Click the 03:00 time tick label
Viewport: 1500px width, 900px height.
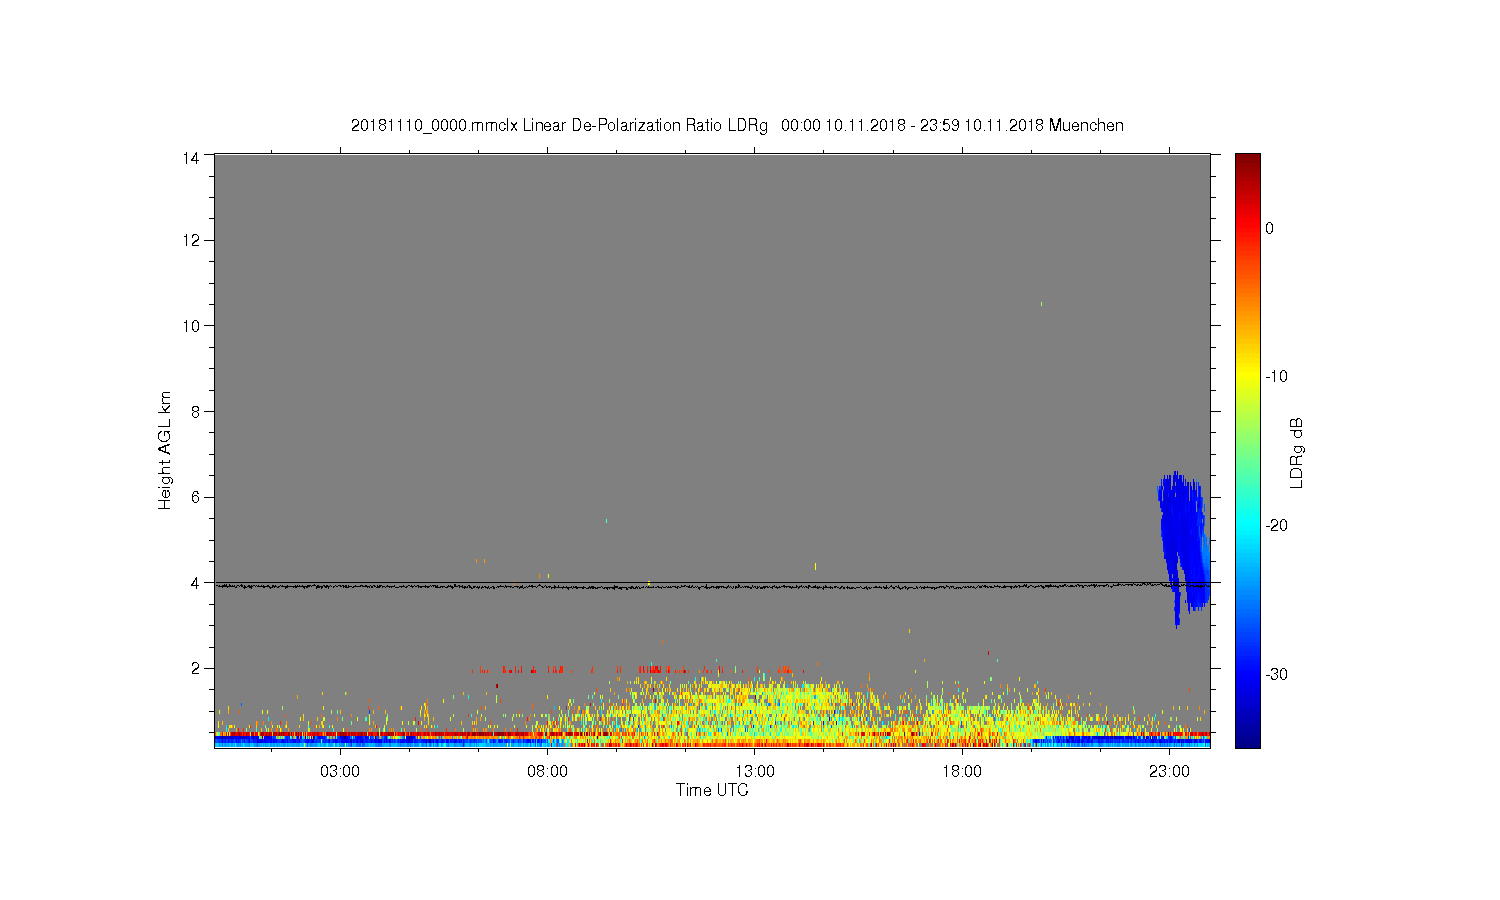[340, 772]
